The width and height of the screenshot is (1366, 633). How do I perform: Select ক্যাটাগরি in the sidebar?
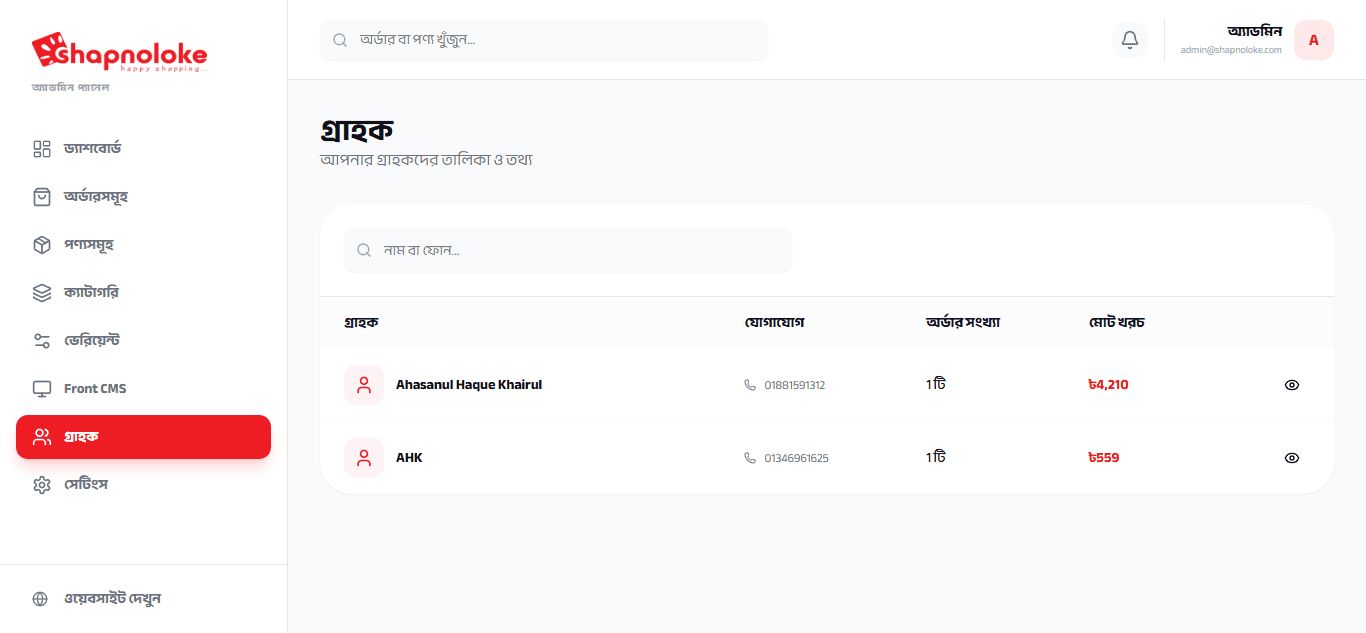(x=91, y=293)
